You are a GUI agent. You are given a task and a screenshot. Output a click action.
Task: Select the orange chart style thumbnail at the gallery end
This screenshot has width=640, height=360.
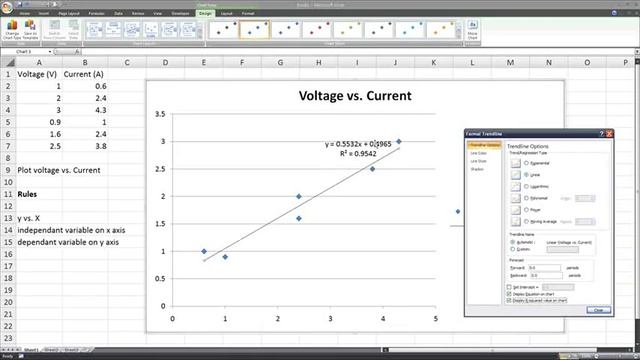440,30
